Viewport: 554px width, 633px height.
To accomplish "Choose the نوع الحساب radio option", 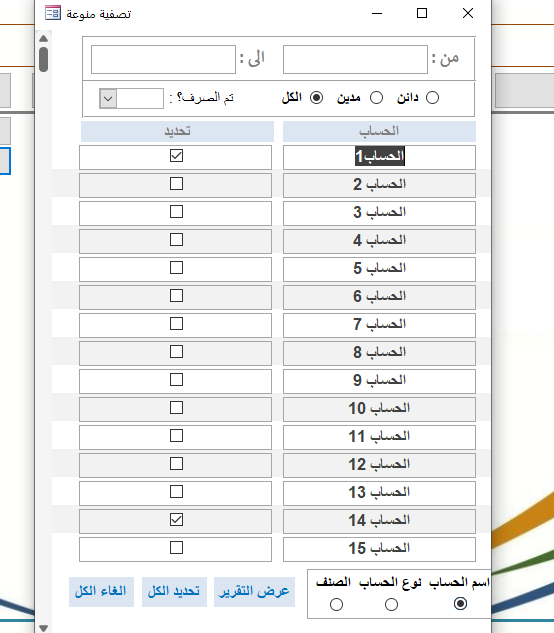I will pos(391,604).
